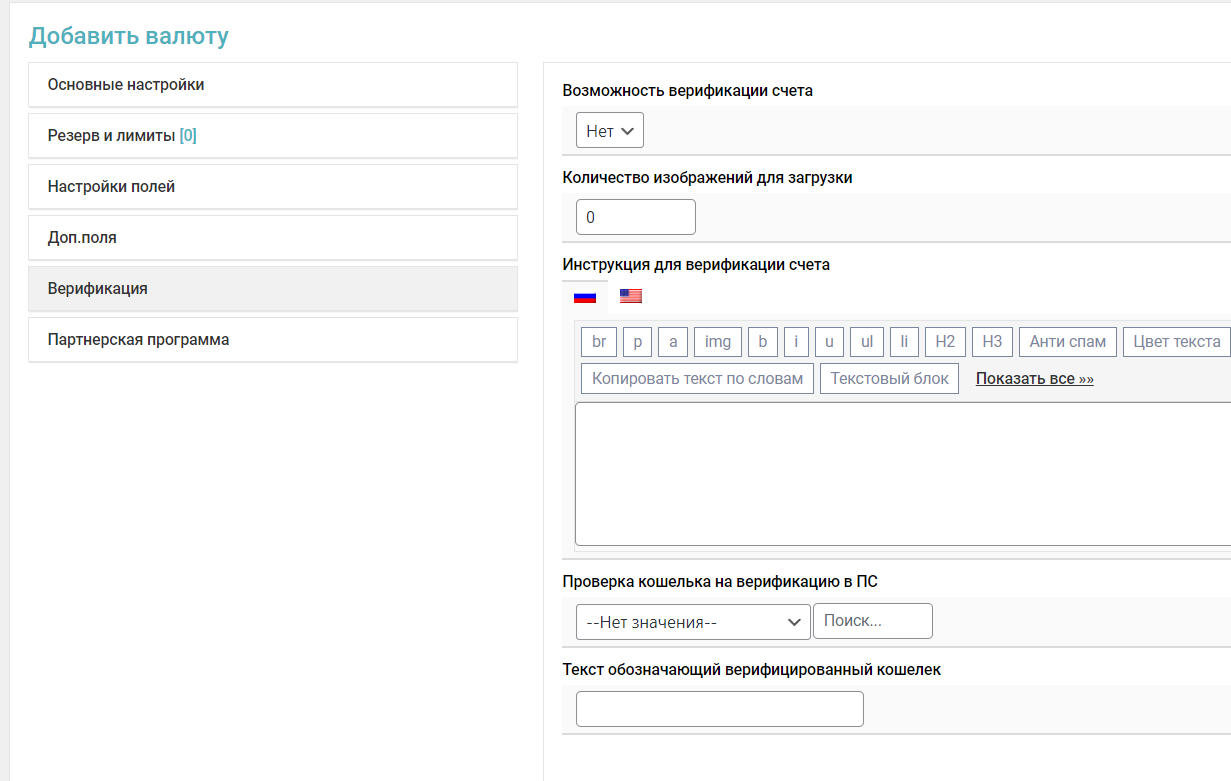Go to the Резерв и лимиты tab
The image size is (1231, 781).
272,136
